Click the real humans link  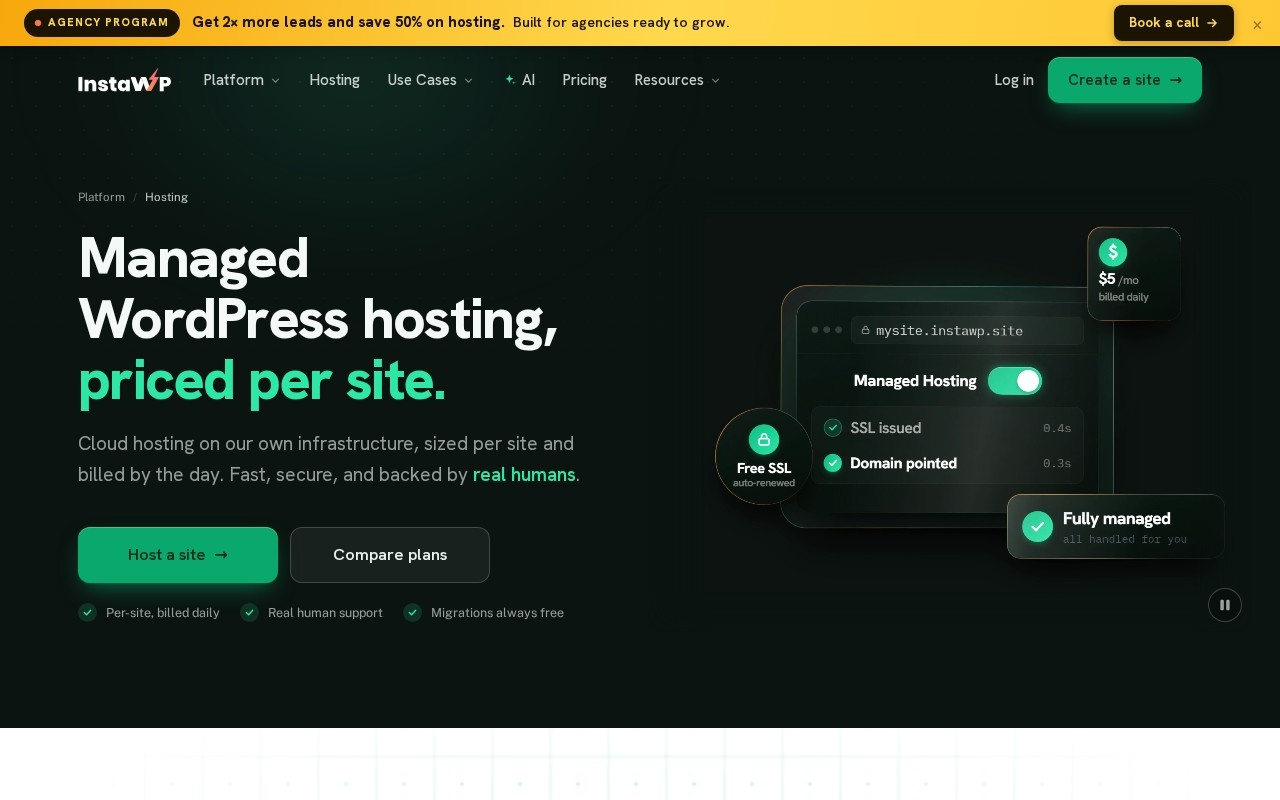coord(524,475)
